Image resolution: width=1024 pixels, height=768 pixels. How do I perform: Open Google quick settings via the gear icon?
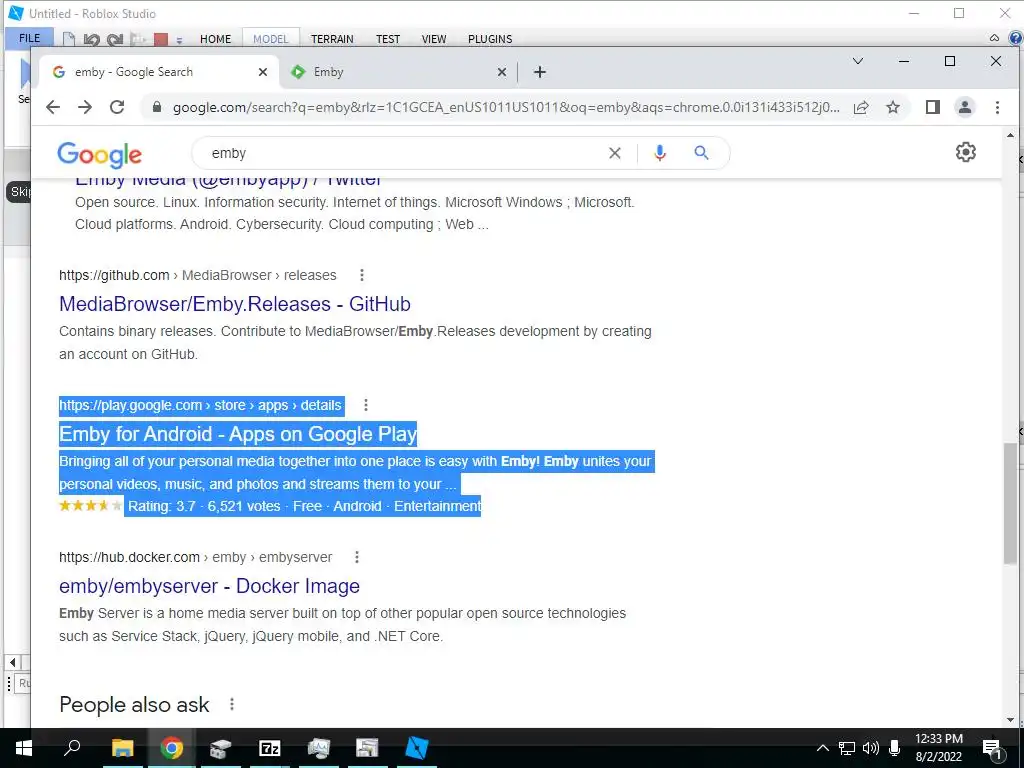coord(965,152)
